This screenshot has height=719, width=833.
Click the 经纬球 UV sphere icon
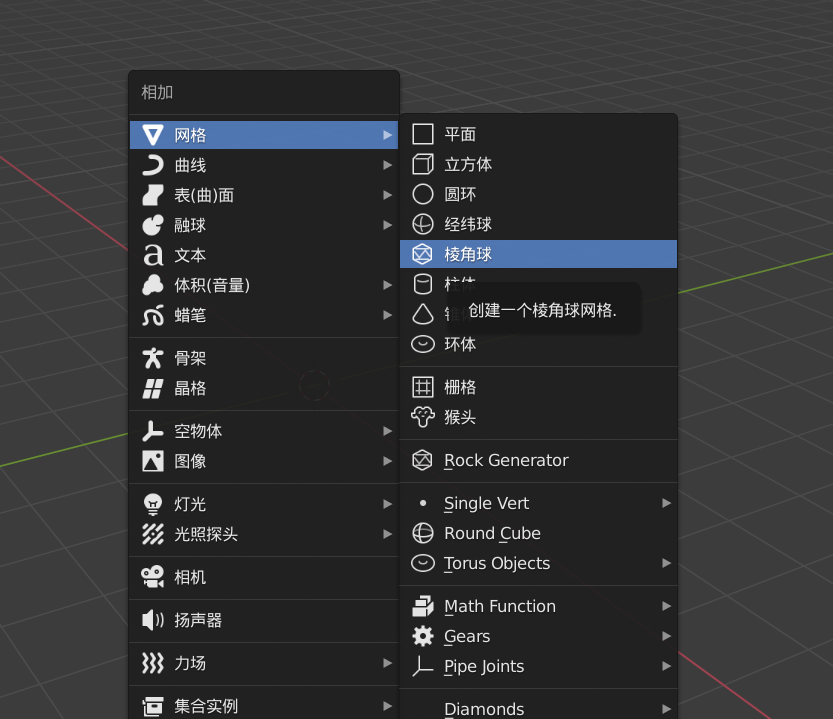click(423, 224)
